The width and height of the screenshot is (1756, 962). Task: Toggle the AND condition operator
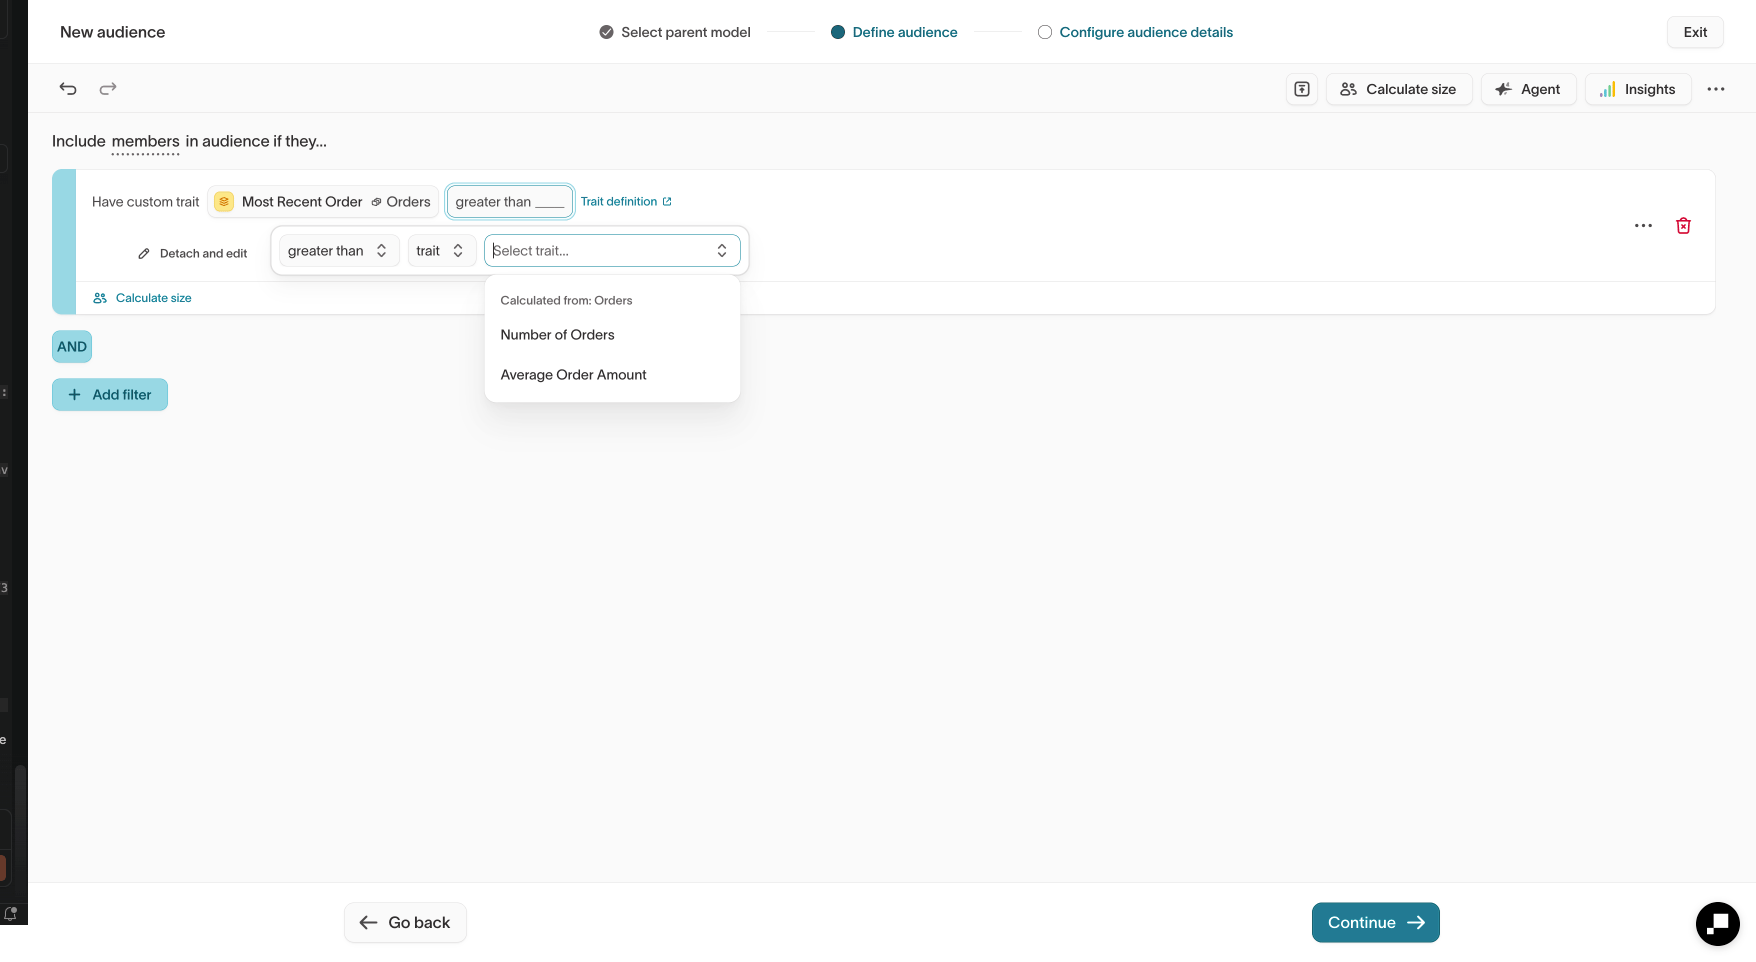pos(72,347)
